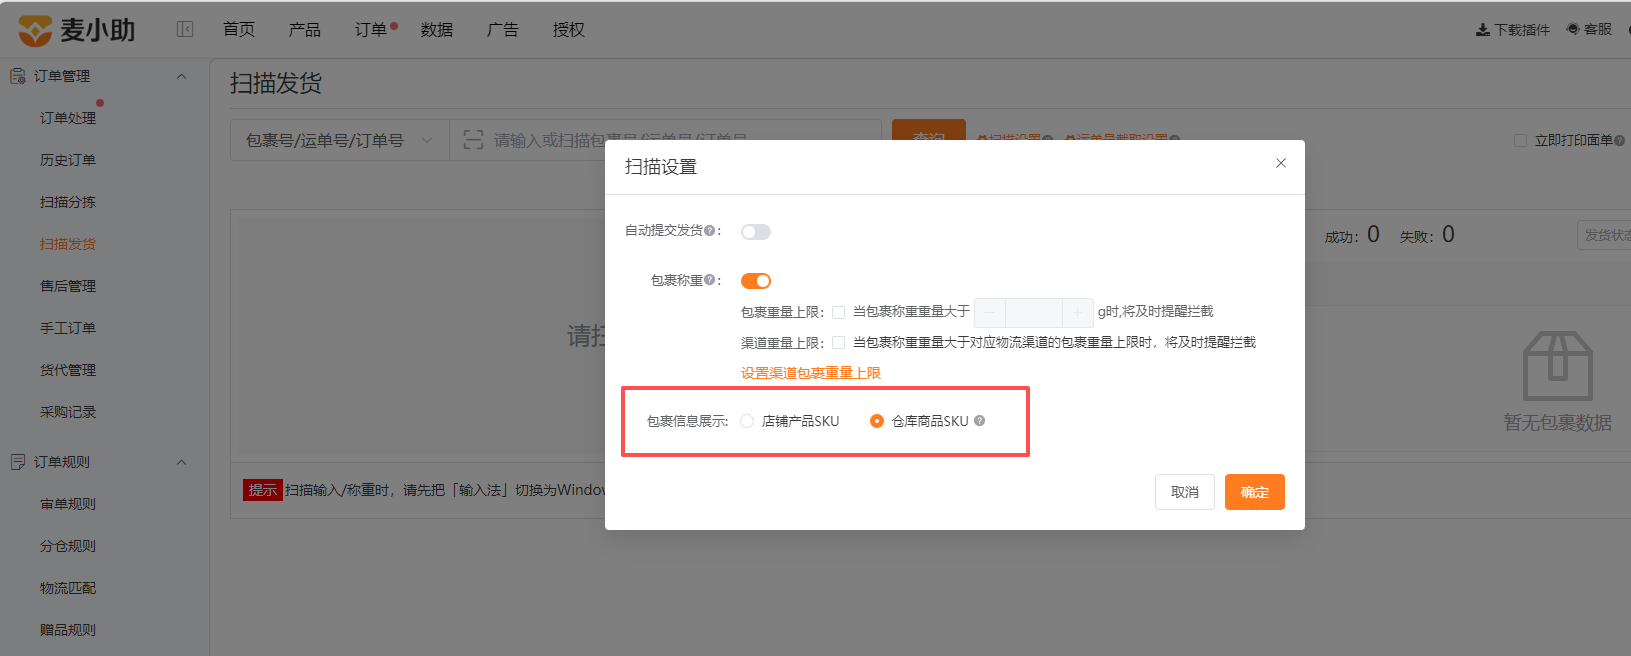Click the 订单管理 section document icon
This screenshot has height=656, width=1631.
(17, 76)
